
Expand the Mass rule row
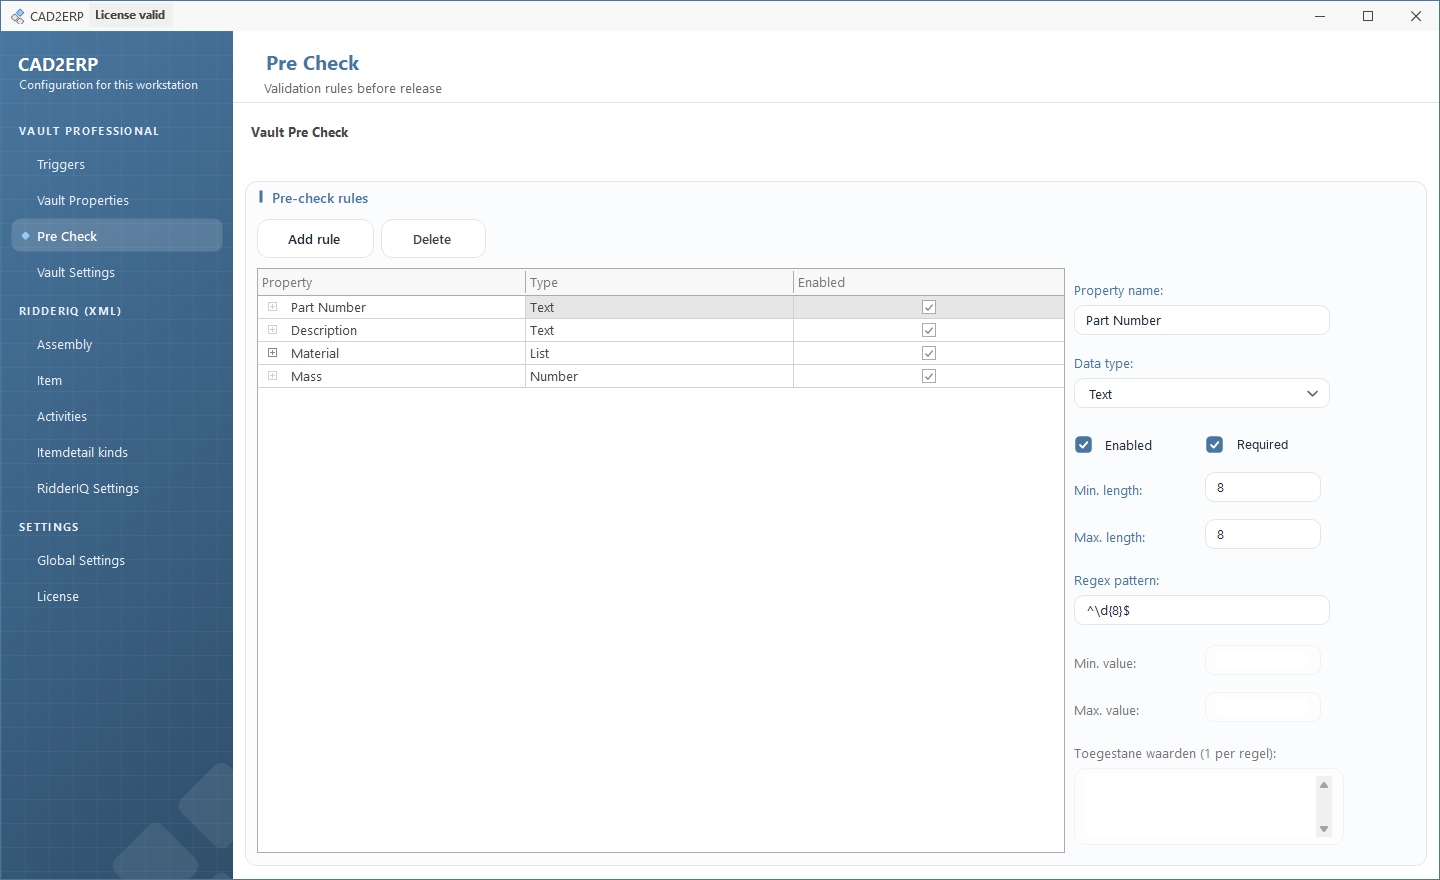pos(272,376)
